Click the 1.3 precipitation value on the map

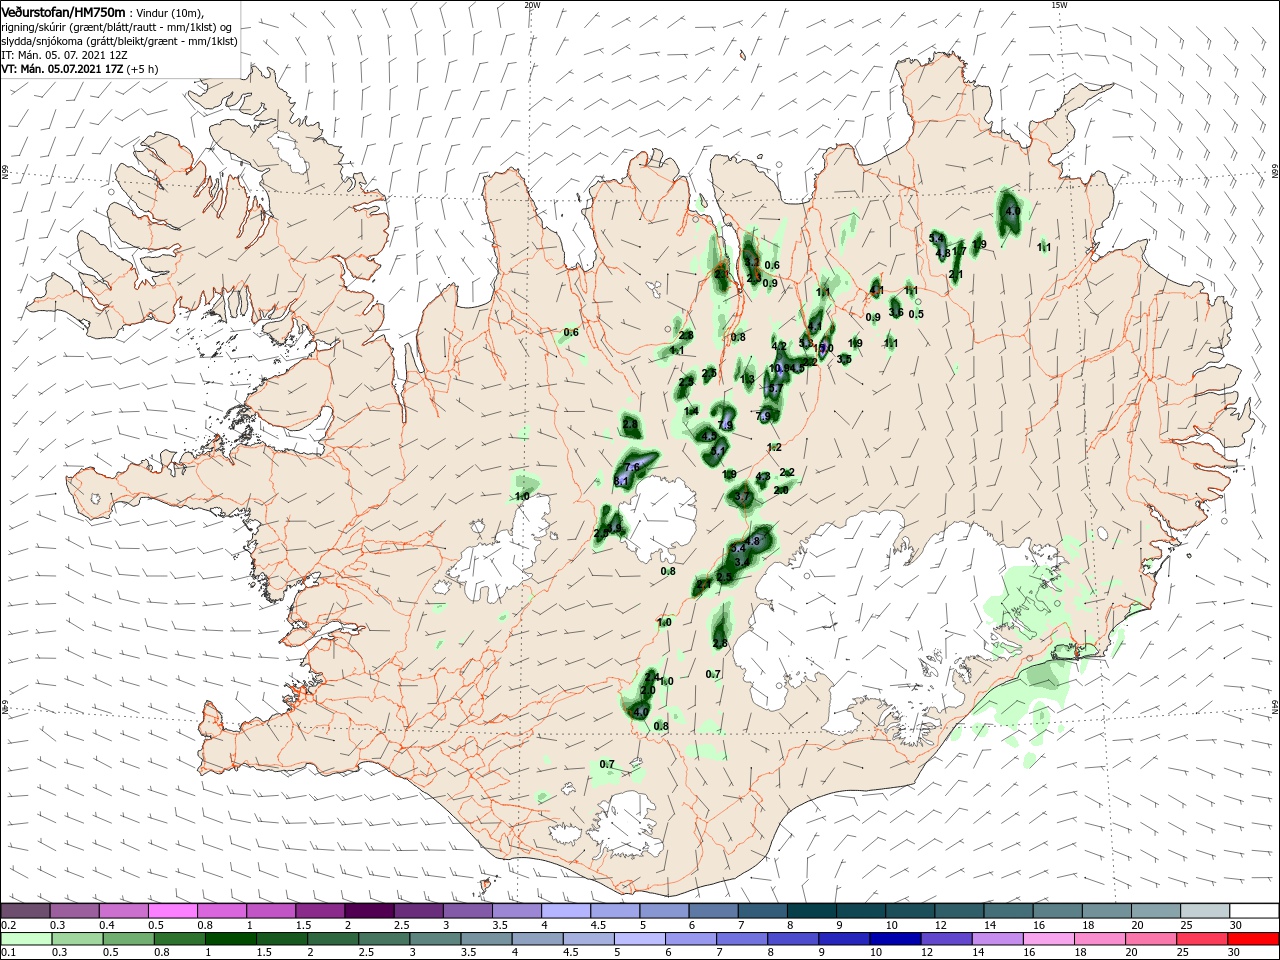click(747, 379)
